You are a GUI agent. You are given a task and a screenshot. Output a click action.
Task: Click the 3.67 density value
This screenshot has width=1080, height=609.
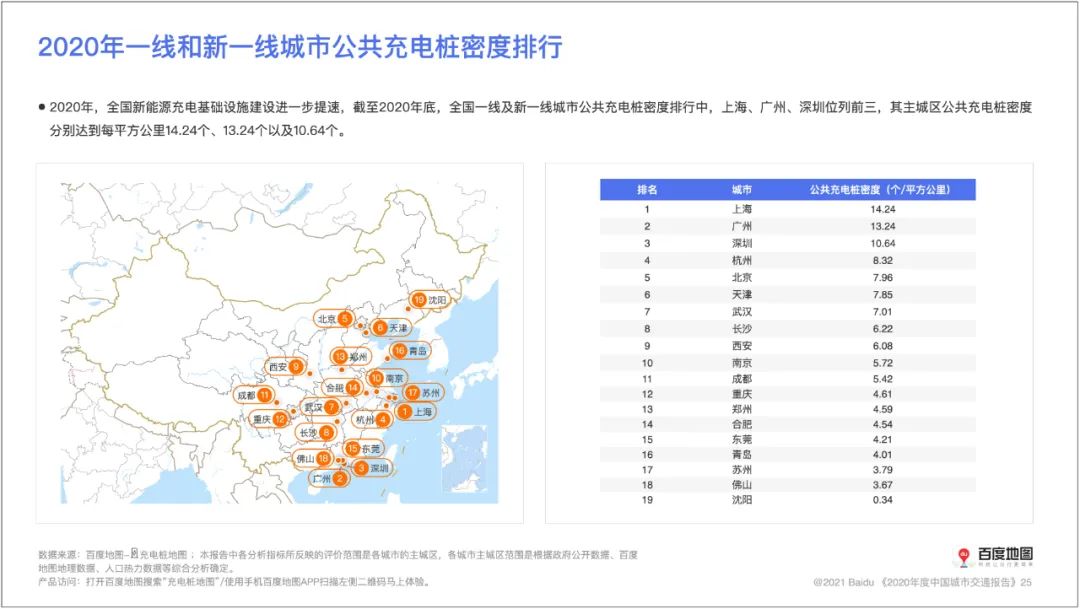pyautogui.click(x=882, y=485)
